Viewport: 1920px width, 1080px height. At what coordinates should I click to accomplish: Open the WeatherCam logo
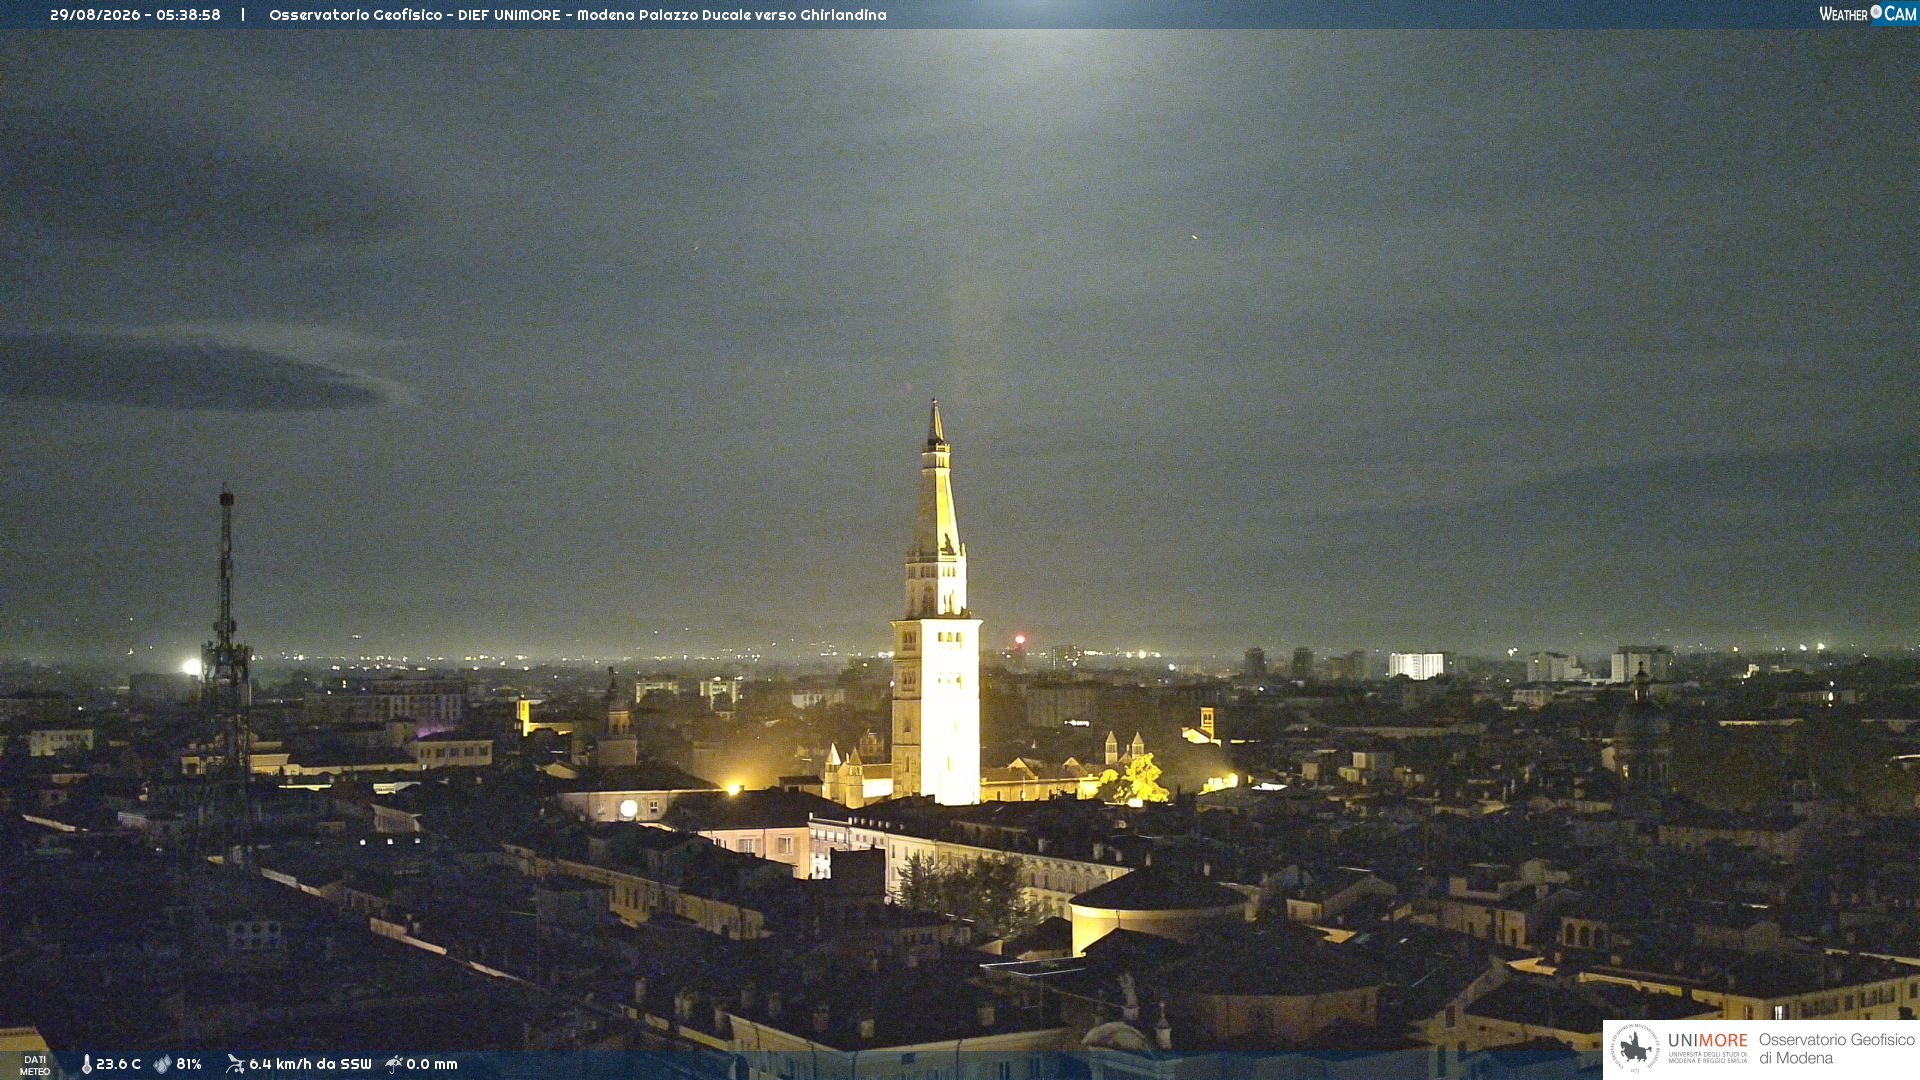click(1868, 14)
